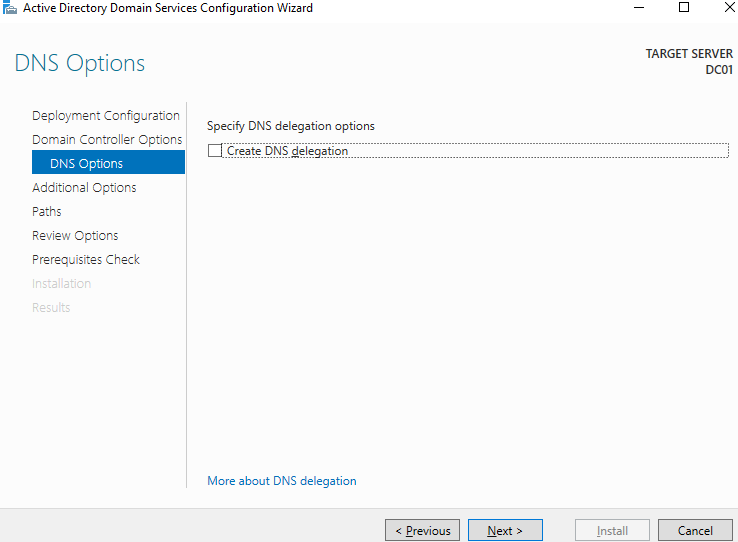Viewport: 738px width, 542px height.
Task: Close the wizard window
Action: pyautogui.click(x=729, y=8)
